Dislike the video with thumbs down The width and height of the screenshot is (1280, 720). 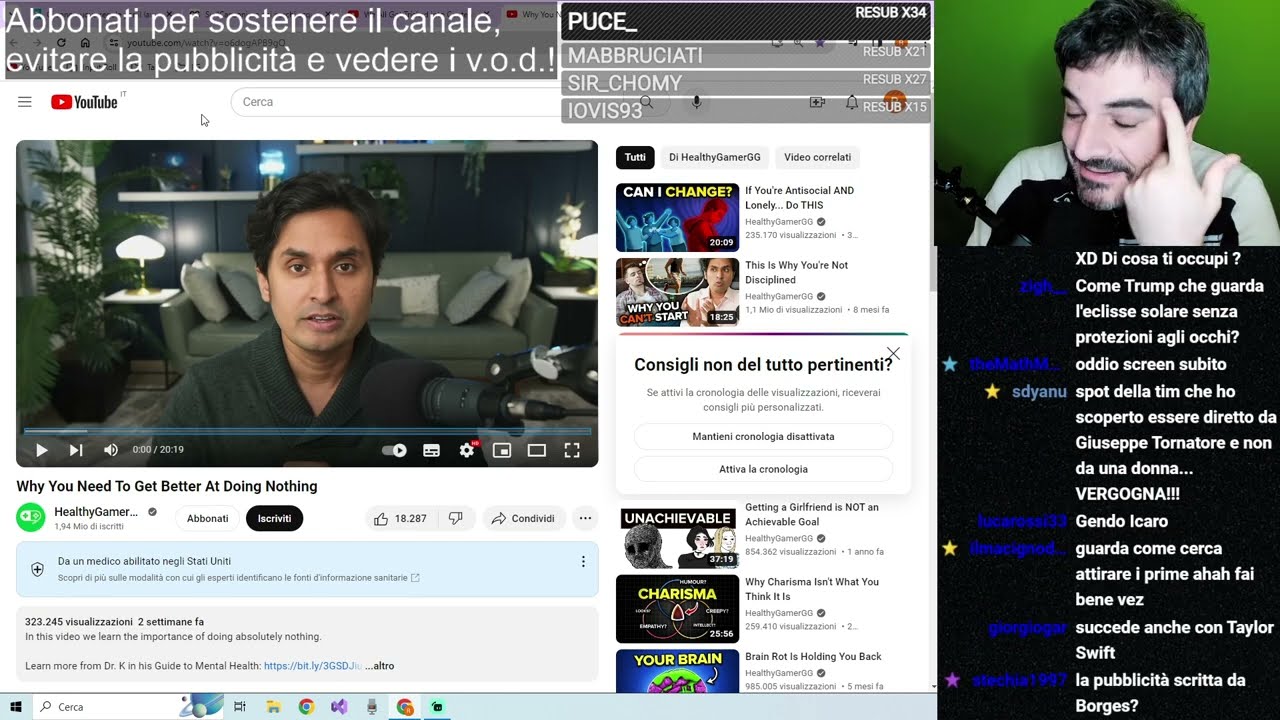coord(455,518)
